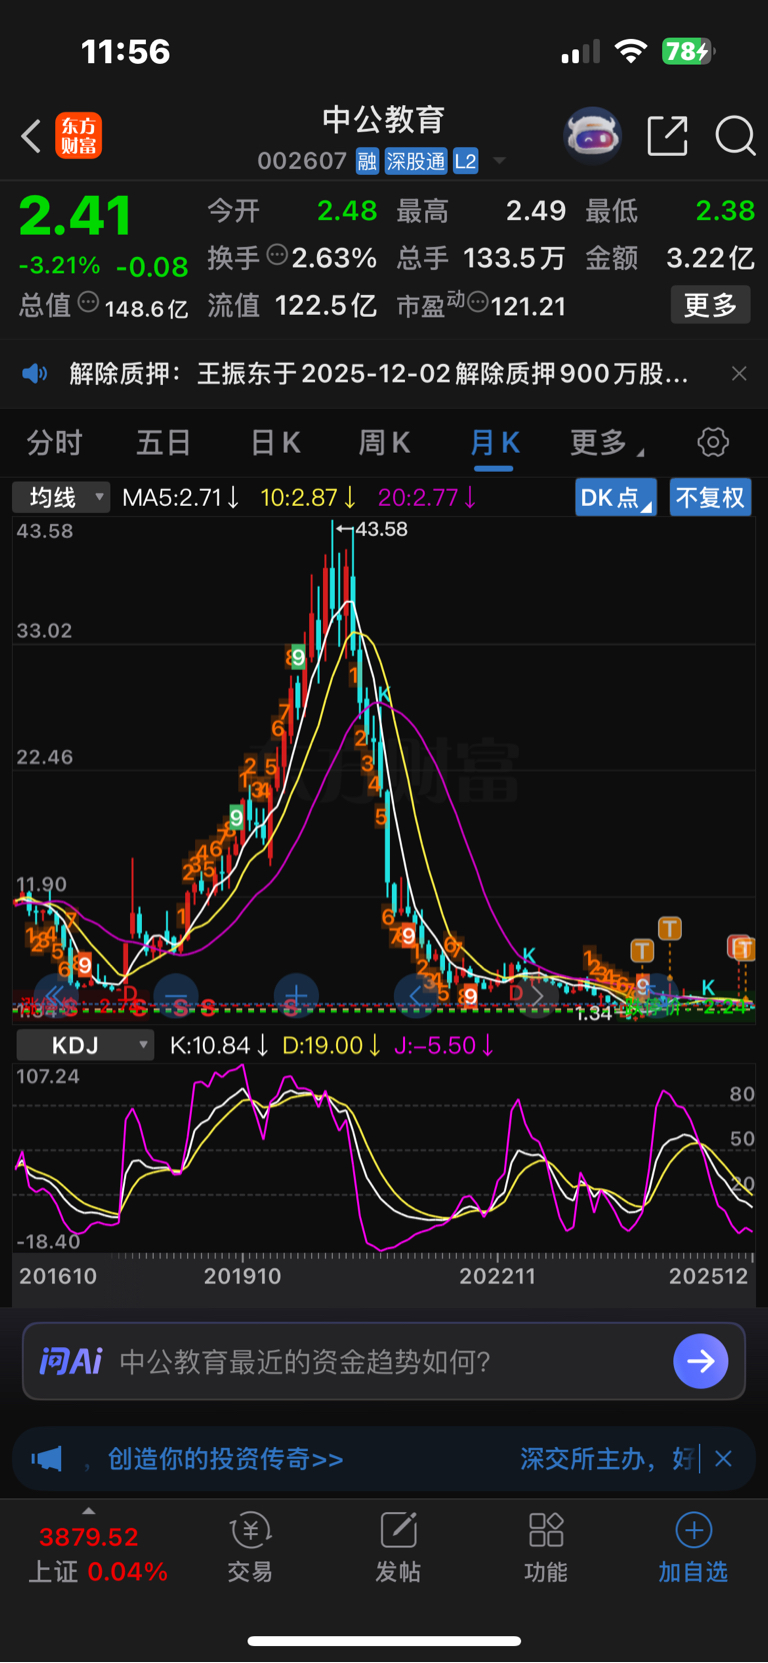Tap the 总值 info smiley icon
The width and height of the screenshot is (768, 1663).
point(88,303)
